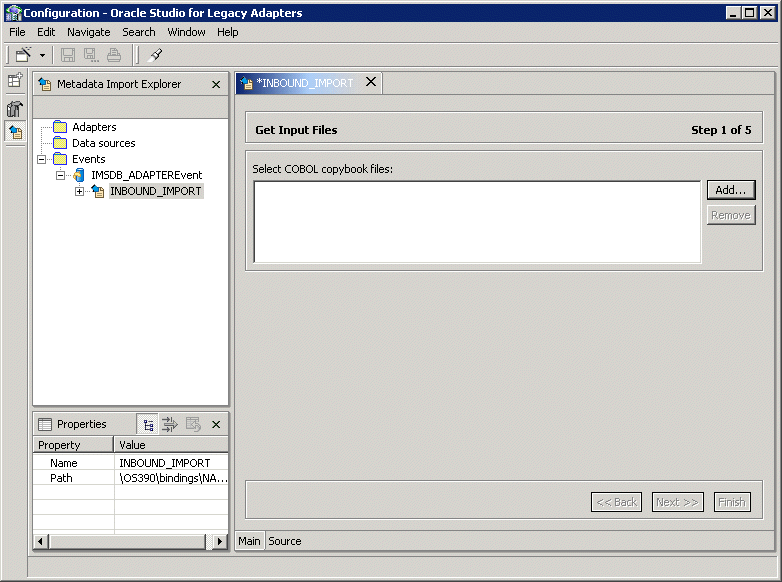Click the \OS390\bindings path value cell
782x582 pixels.
171,478
